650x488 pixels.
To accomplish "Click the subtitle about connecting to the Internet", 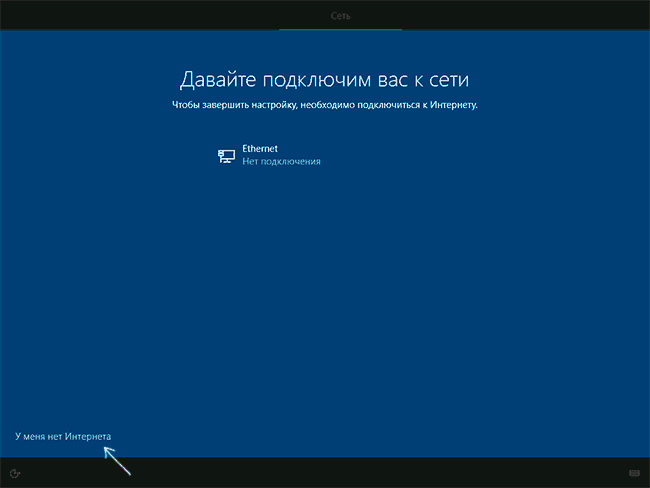I will [x=324, y=104].
